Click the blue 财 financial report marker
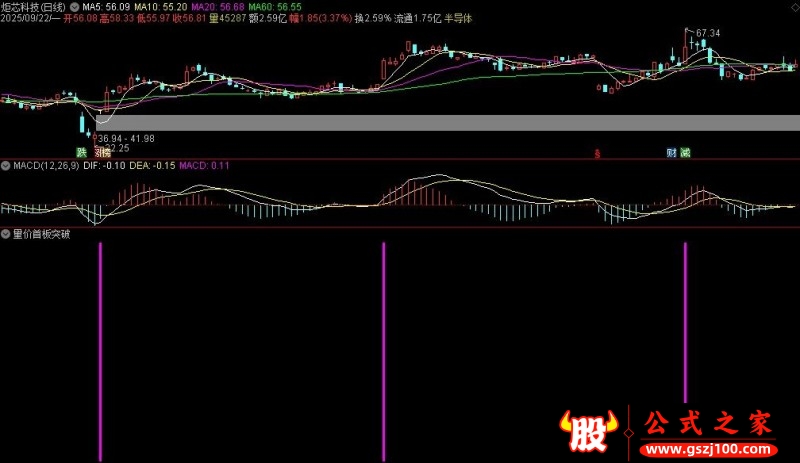800x463 pixels. [x=671, y=153]
